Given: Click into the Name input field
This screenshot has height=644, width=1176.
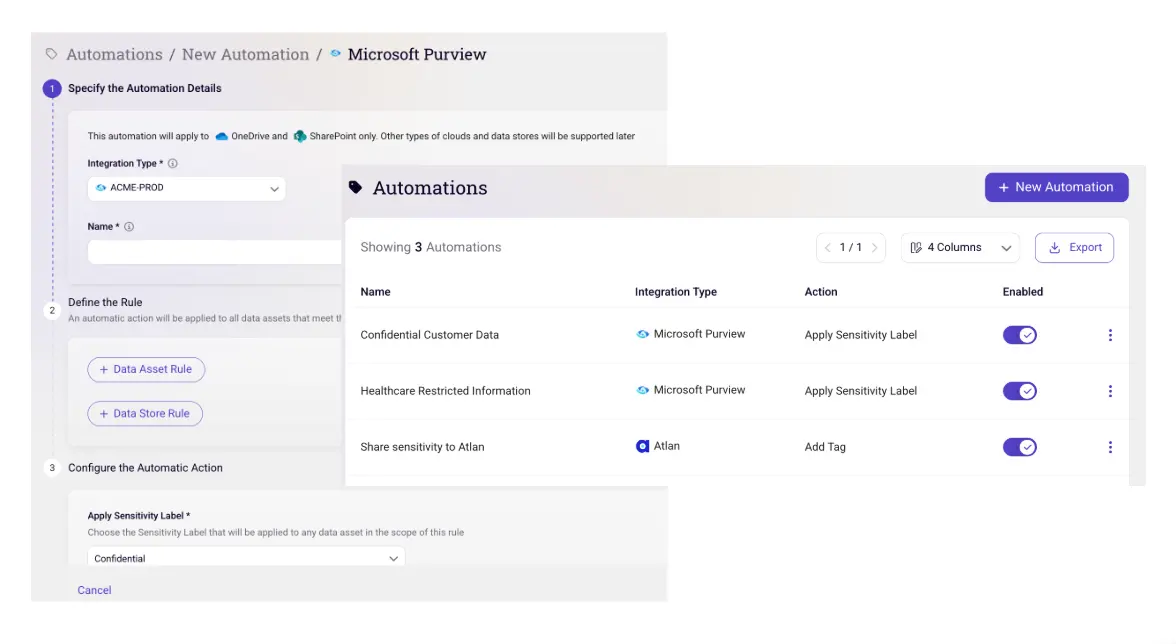Looking at the screenshot, I should point(214,252).
